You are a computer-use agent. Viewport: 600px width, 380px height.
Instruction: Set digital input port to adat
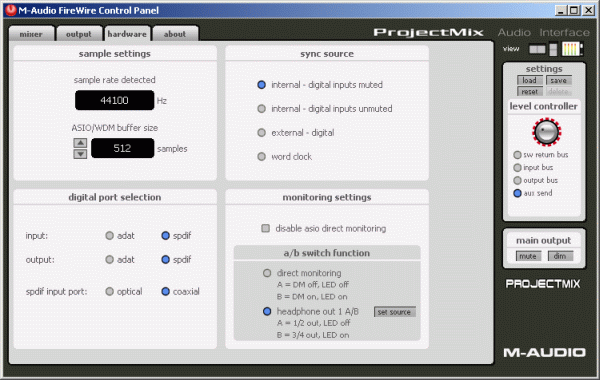pos(109,235)
